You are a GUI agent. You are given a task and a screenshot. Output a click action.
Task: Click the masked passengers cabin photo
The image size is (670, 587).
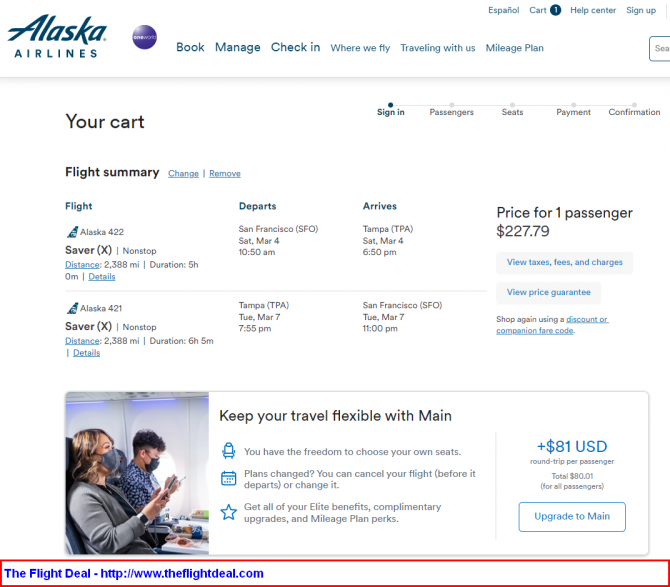pos(137,473)
